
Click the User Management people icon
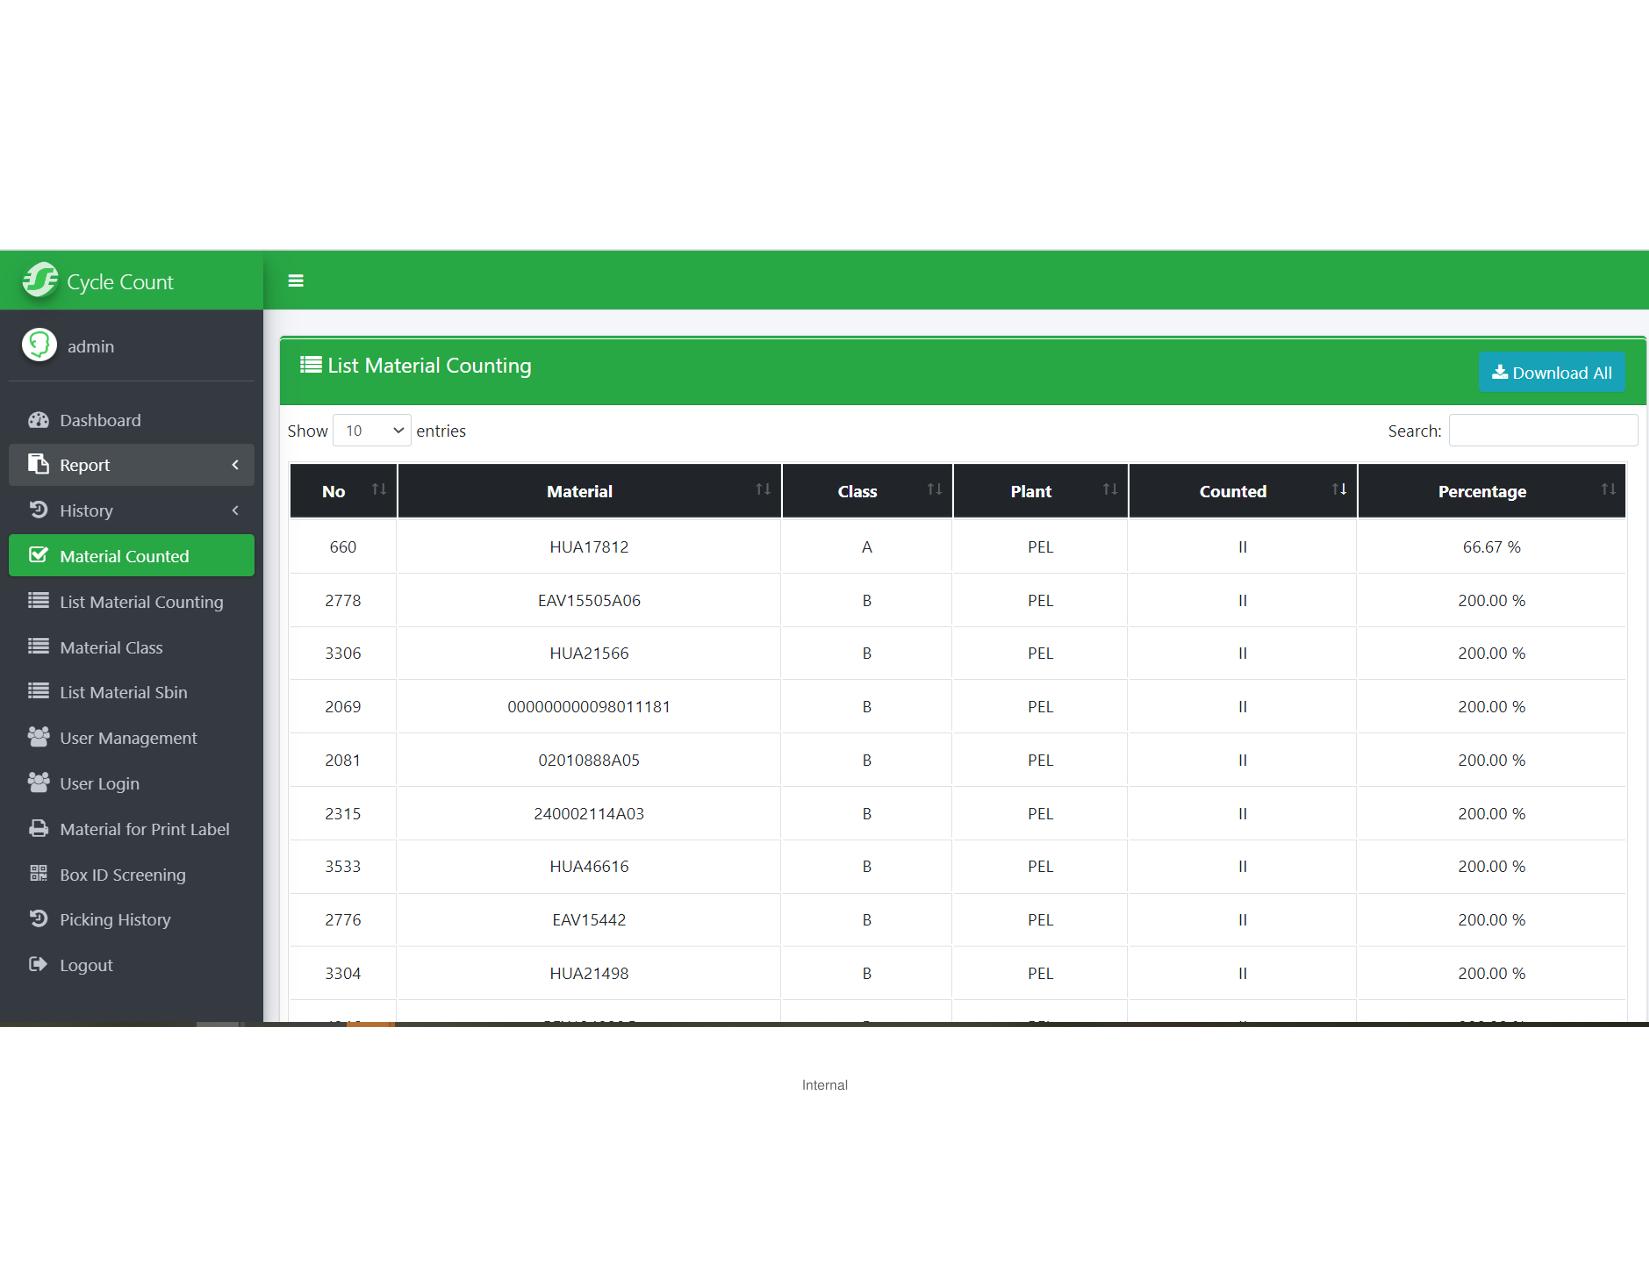point(38,738)
